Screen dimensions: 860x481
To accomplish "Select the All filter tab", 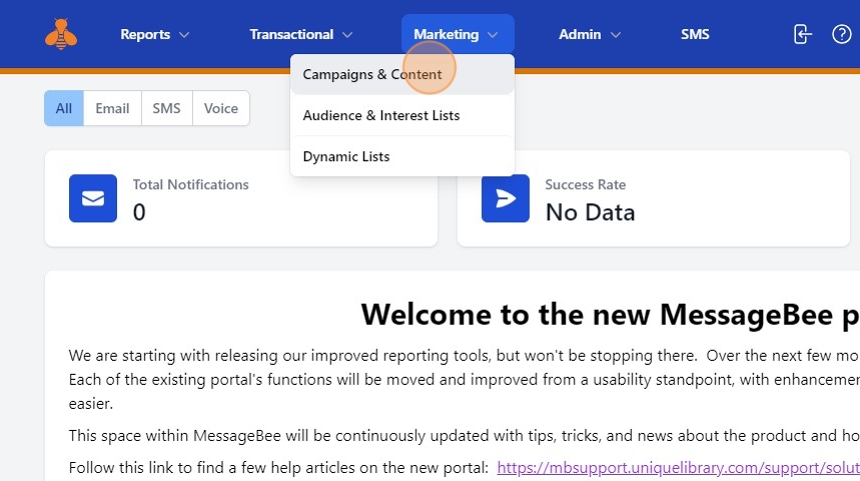I will click(64, 108).
